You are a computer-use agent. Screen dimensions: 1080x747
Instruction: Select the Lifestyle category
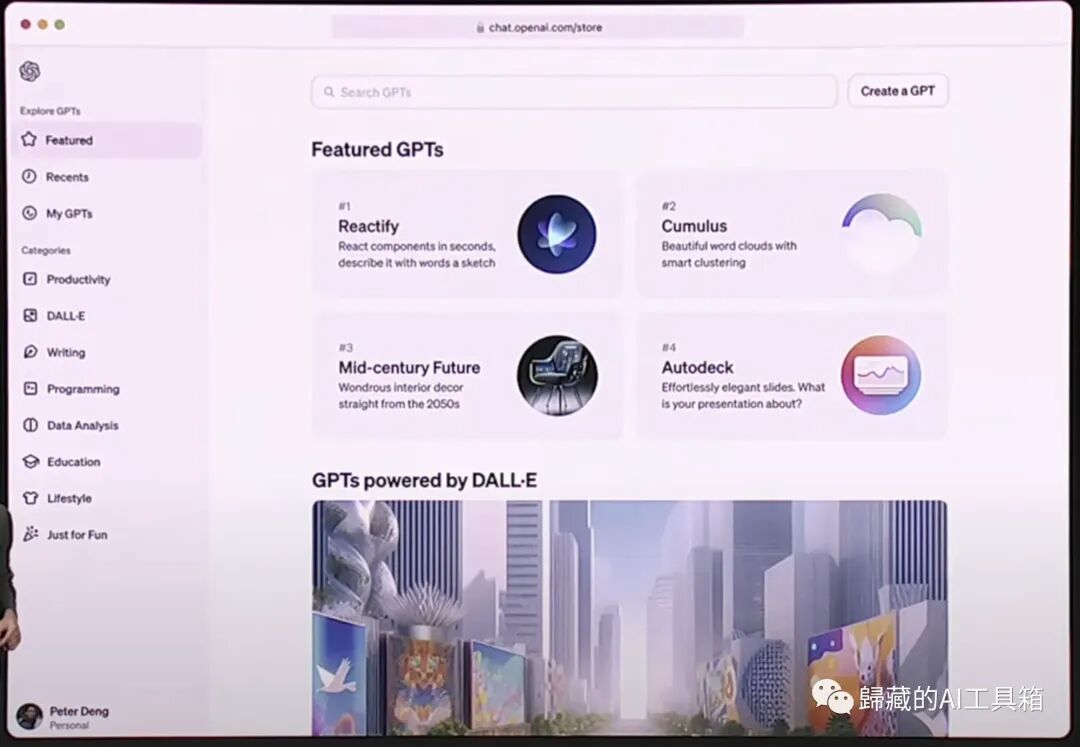point(69,498)
